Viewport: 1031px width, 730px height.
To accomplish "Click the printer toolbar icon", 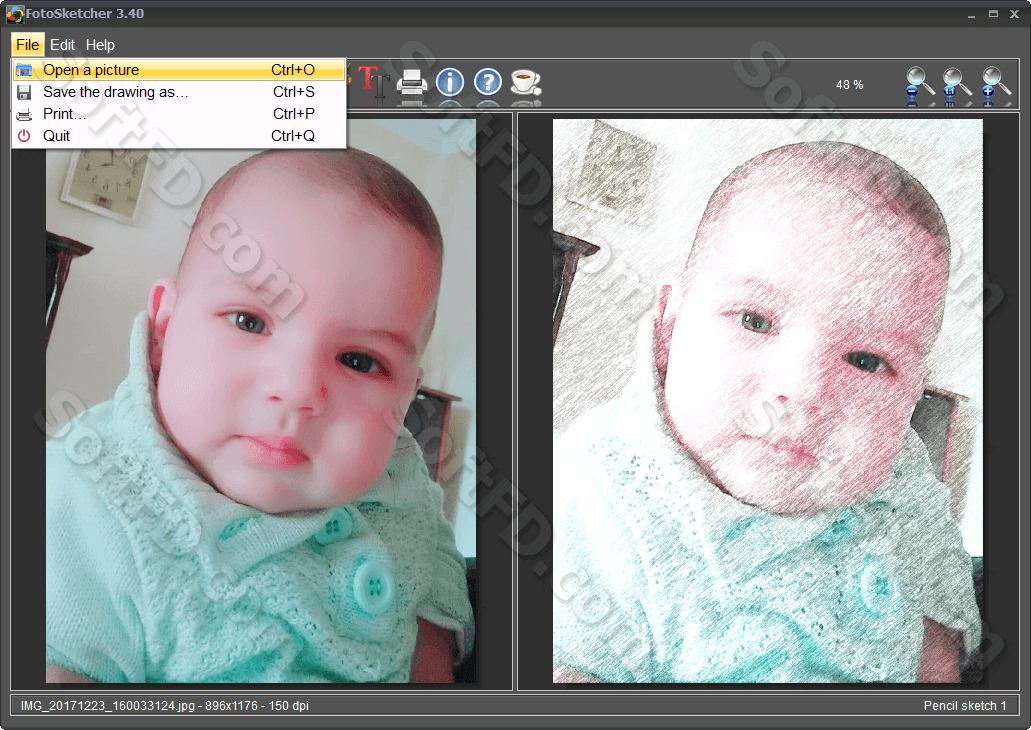I will 412,83.
